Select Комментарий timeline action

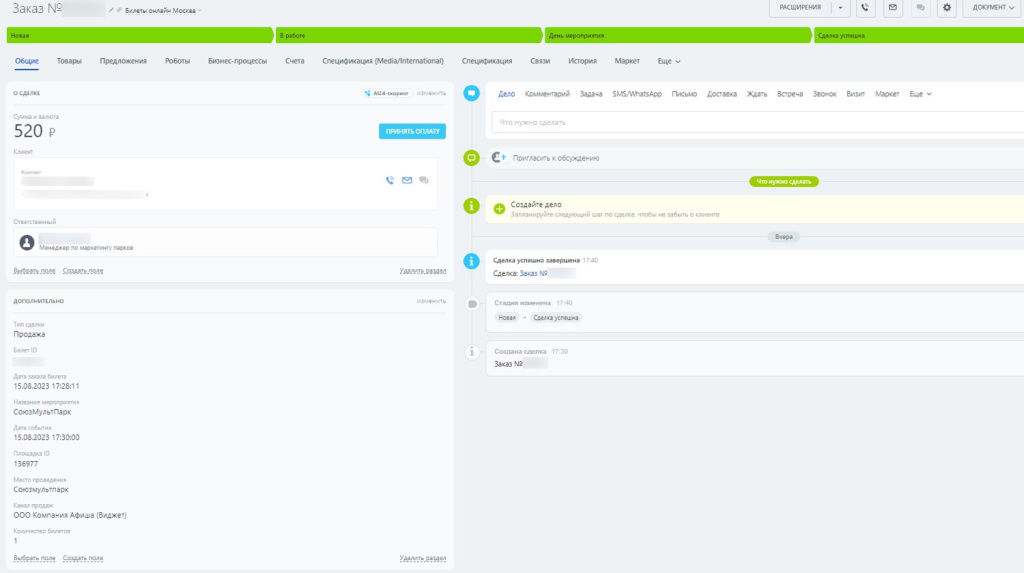(x=547, y=94)
